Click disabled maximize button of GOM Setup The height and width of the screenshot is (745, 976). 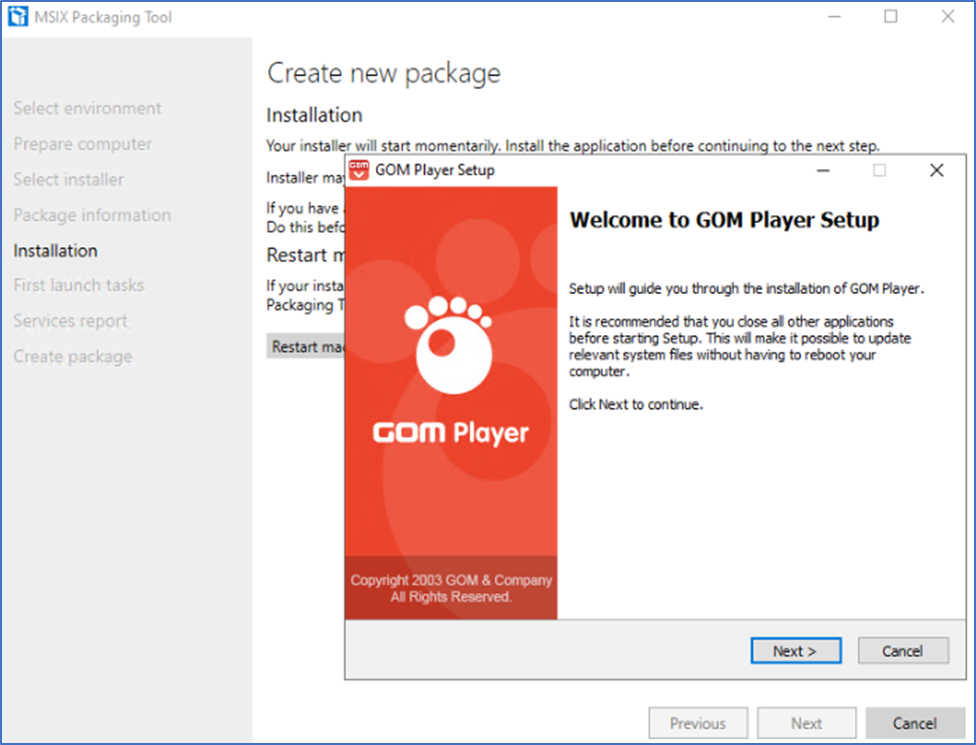[x=879, y=170]
